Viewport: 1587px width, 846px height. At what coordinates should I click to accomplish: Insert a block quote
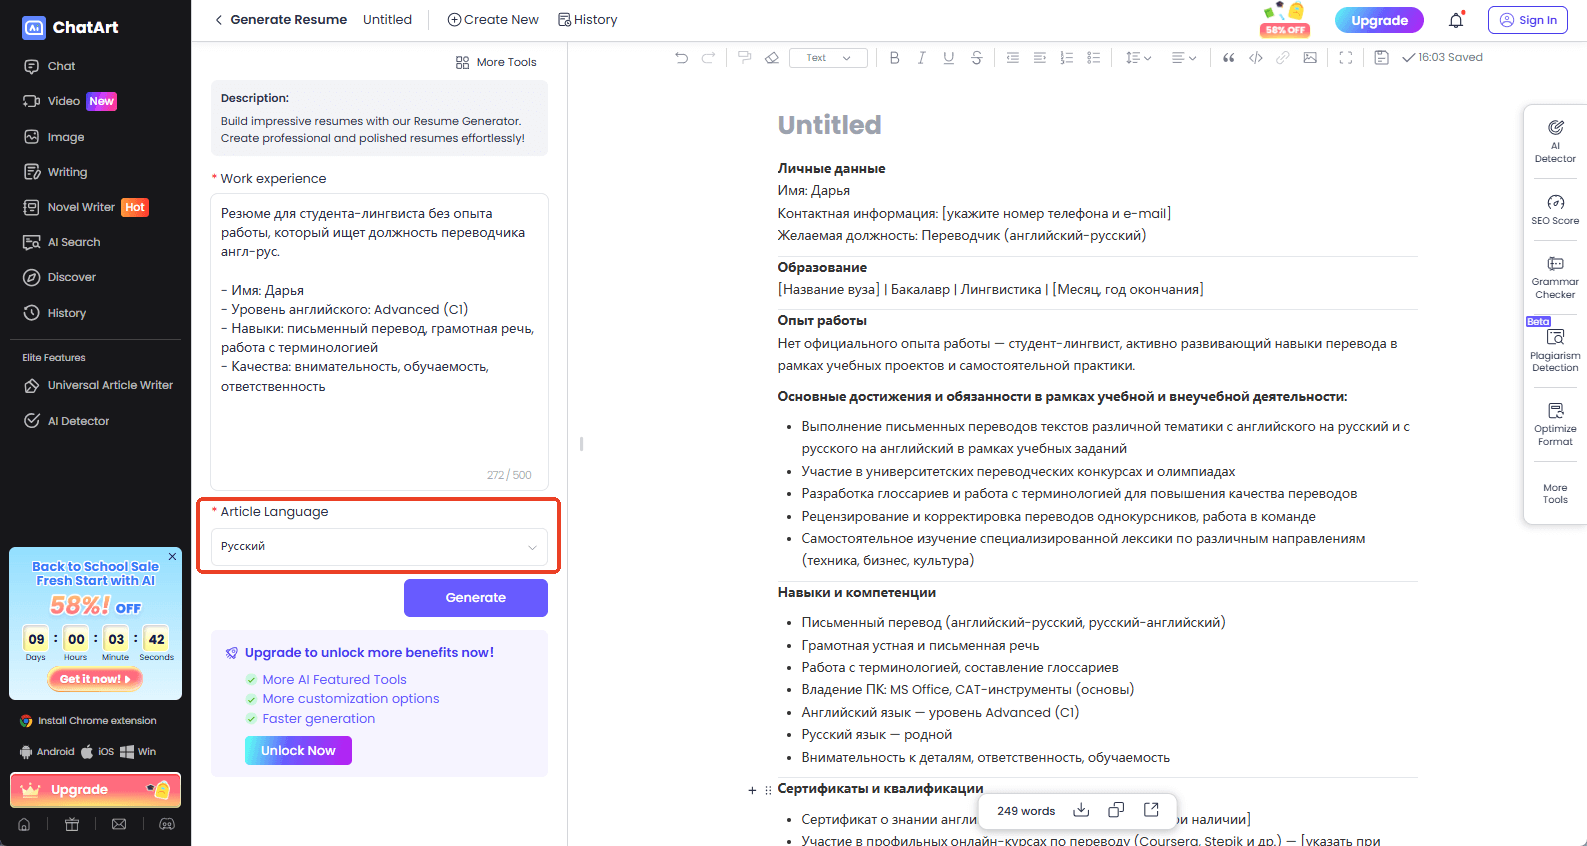[x=1228, y=58]
